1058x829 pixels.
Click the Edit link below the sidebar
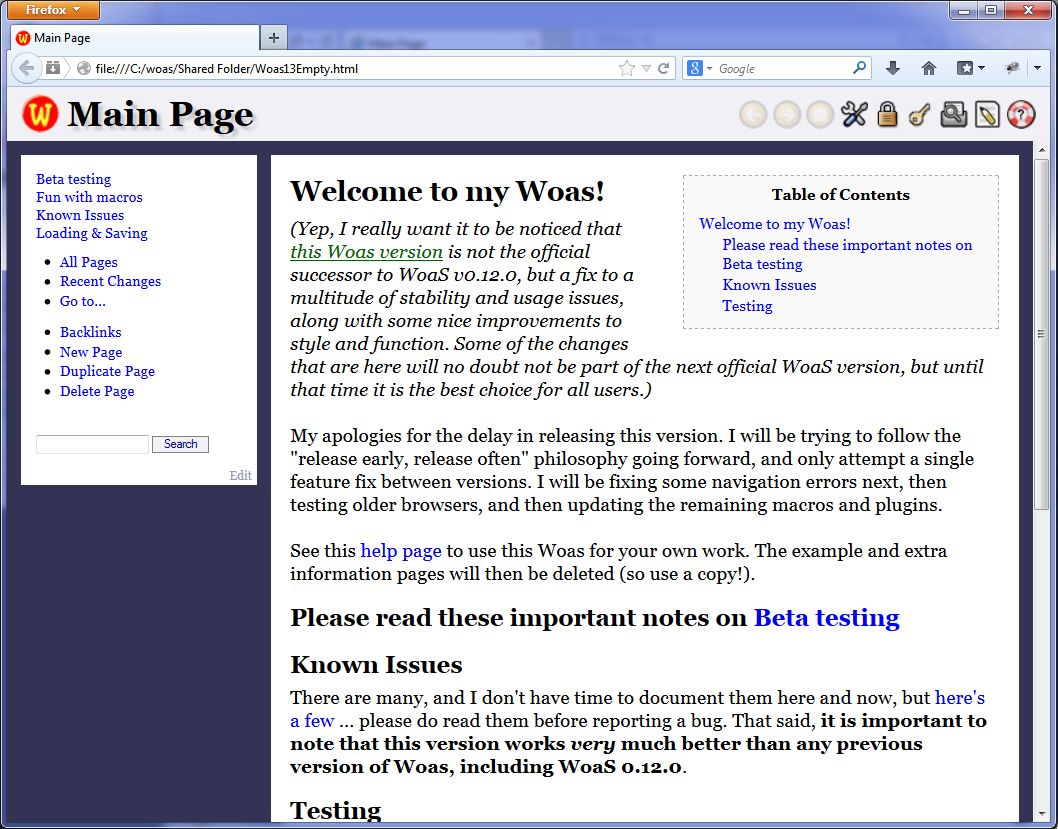[240, 475]
